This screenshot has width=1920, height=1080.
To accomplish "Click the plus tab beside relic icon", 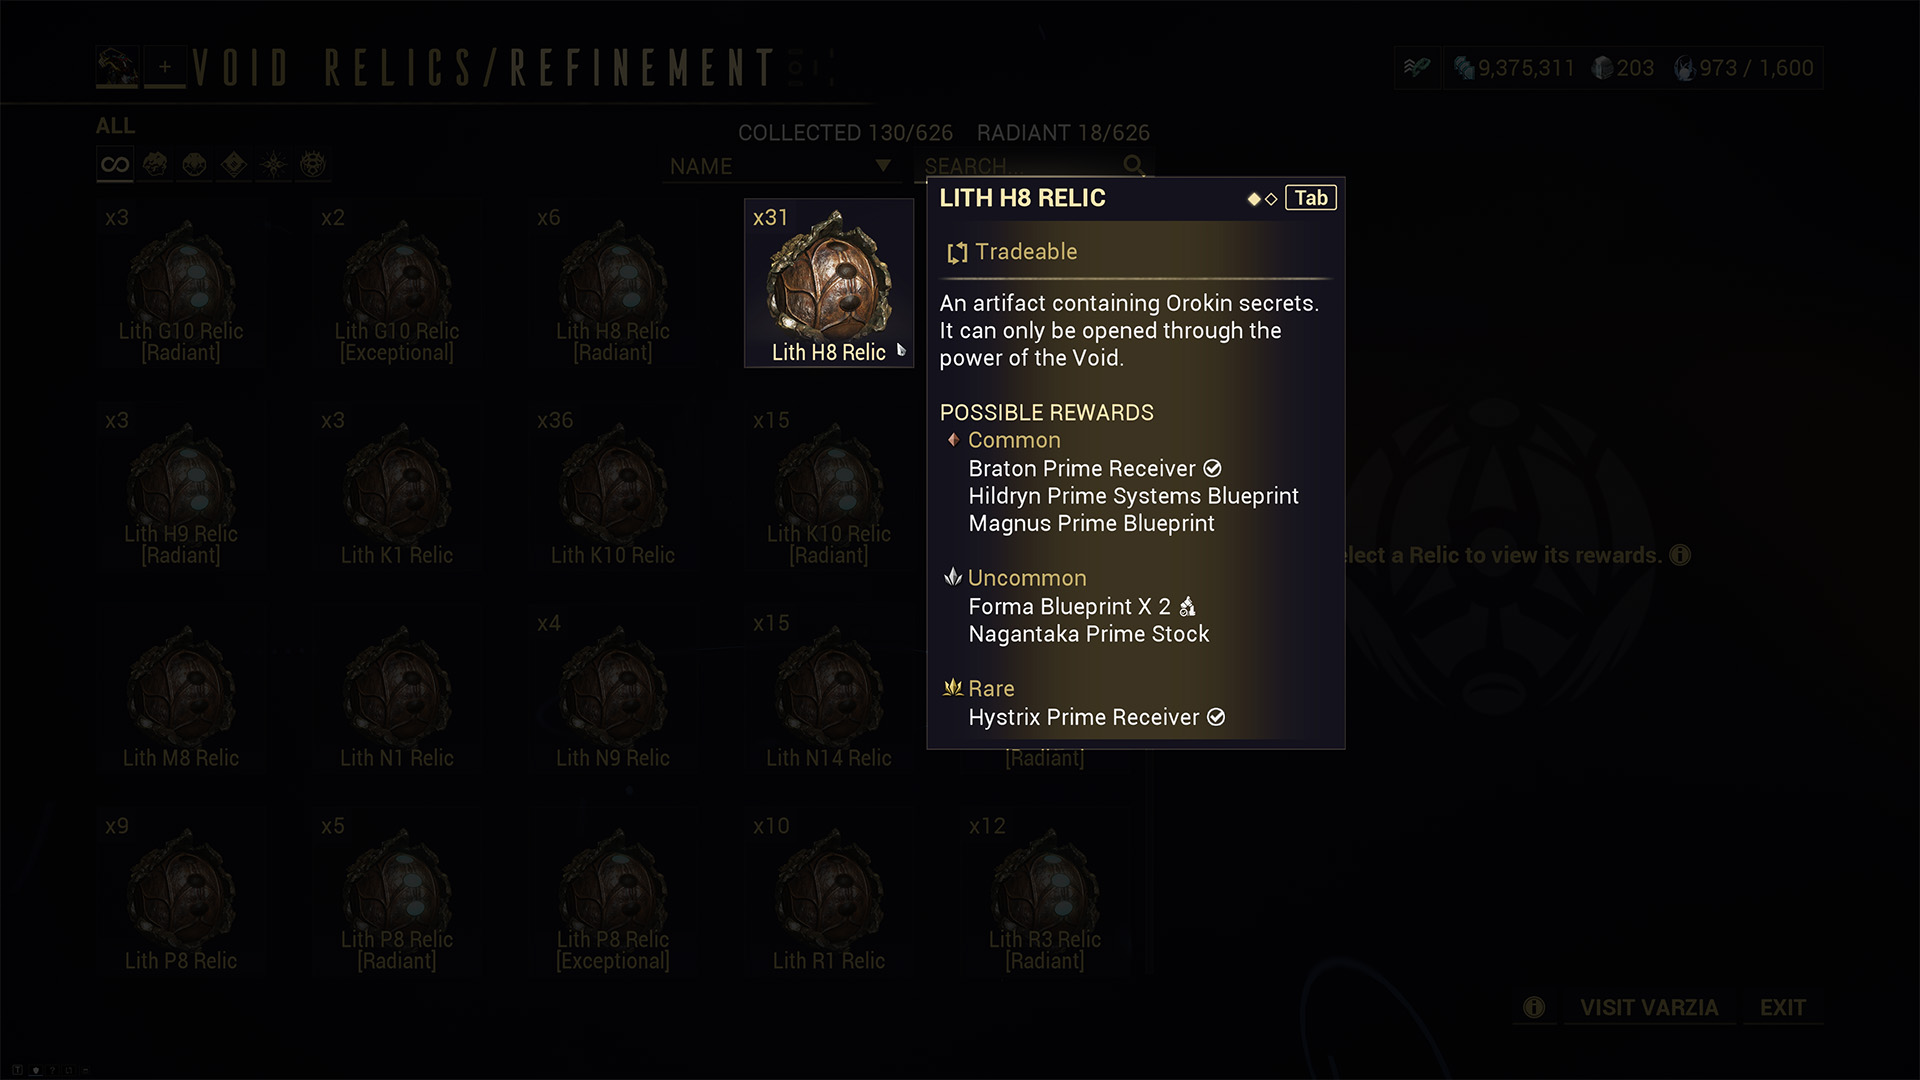I will [x=165, y=68].
